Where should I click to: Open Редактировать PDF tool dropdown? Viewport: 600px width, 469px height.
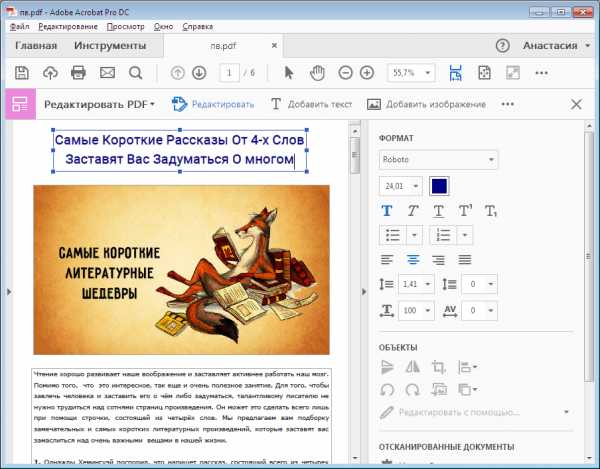[x=99, y=104]
